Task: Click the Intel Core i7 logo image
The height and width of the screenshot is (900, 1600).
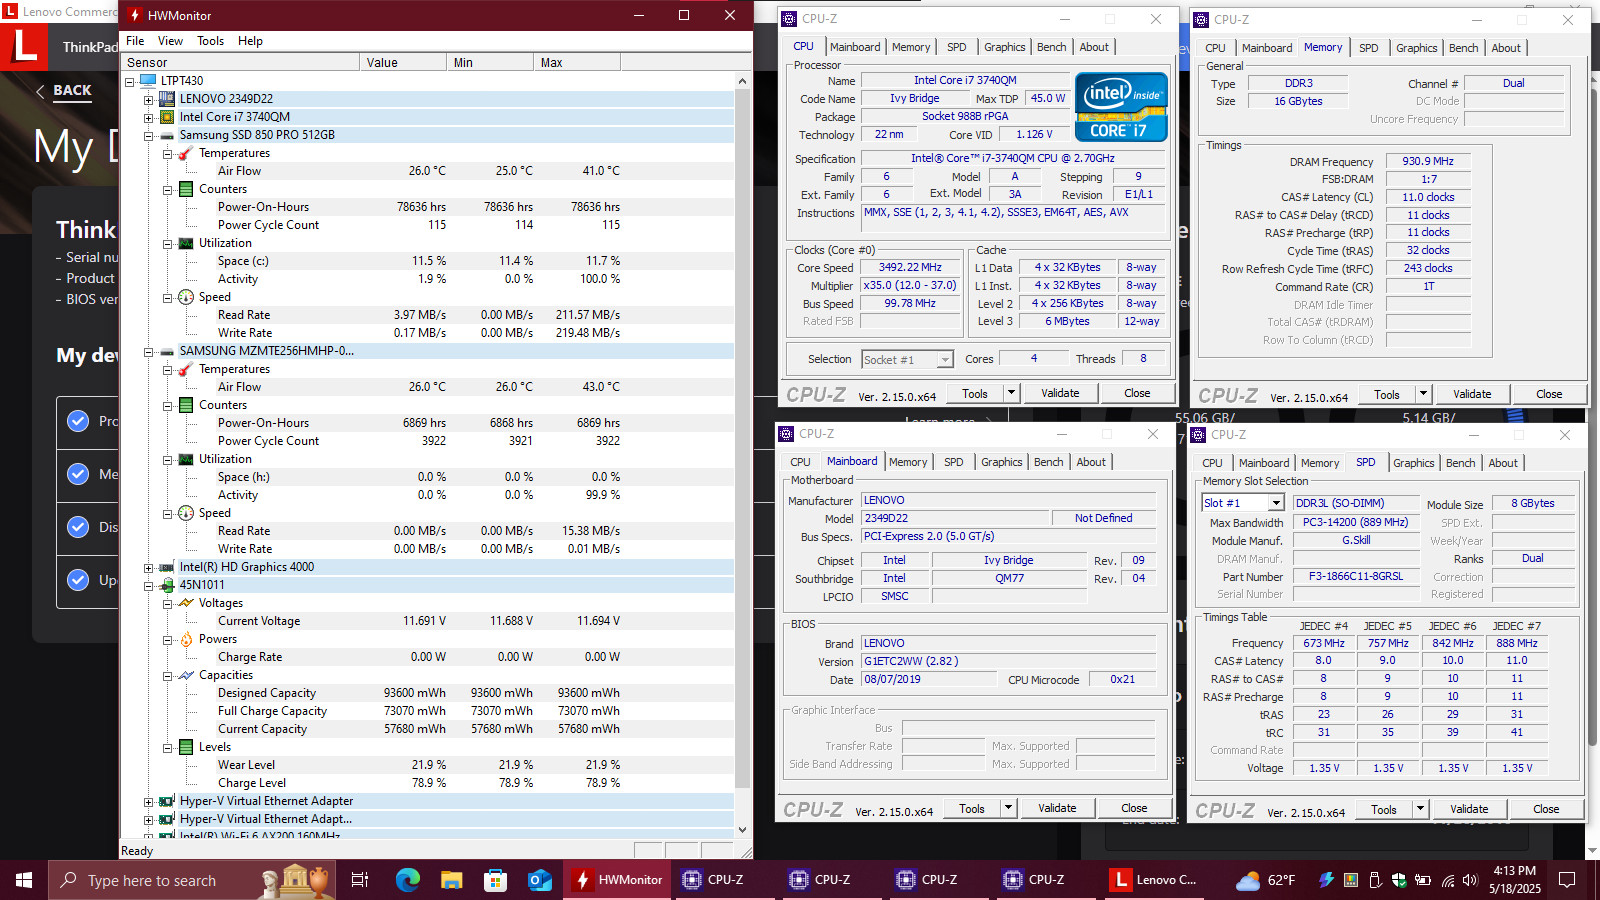Action: (x=1121, y=106)
